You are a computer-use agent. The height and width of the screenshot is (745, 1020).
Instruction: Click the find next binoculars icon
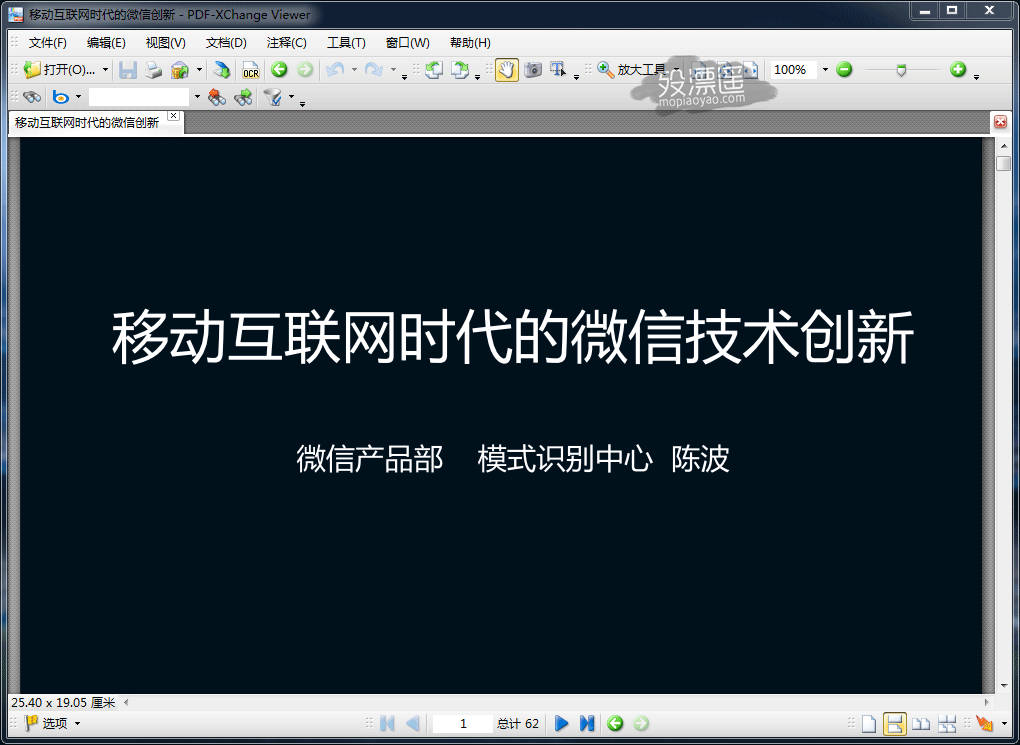pos(243,98)
